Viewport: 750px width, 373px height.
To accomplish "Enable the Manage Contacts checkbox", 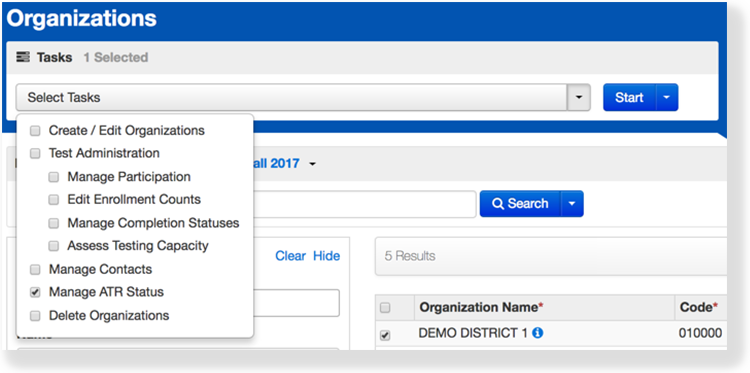I will click(x=35, y=270).
